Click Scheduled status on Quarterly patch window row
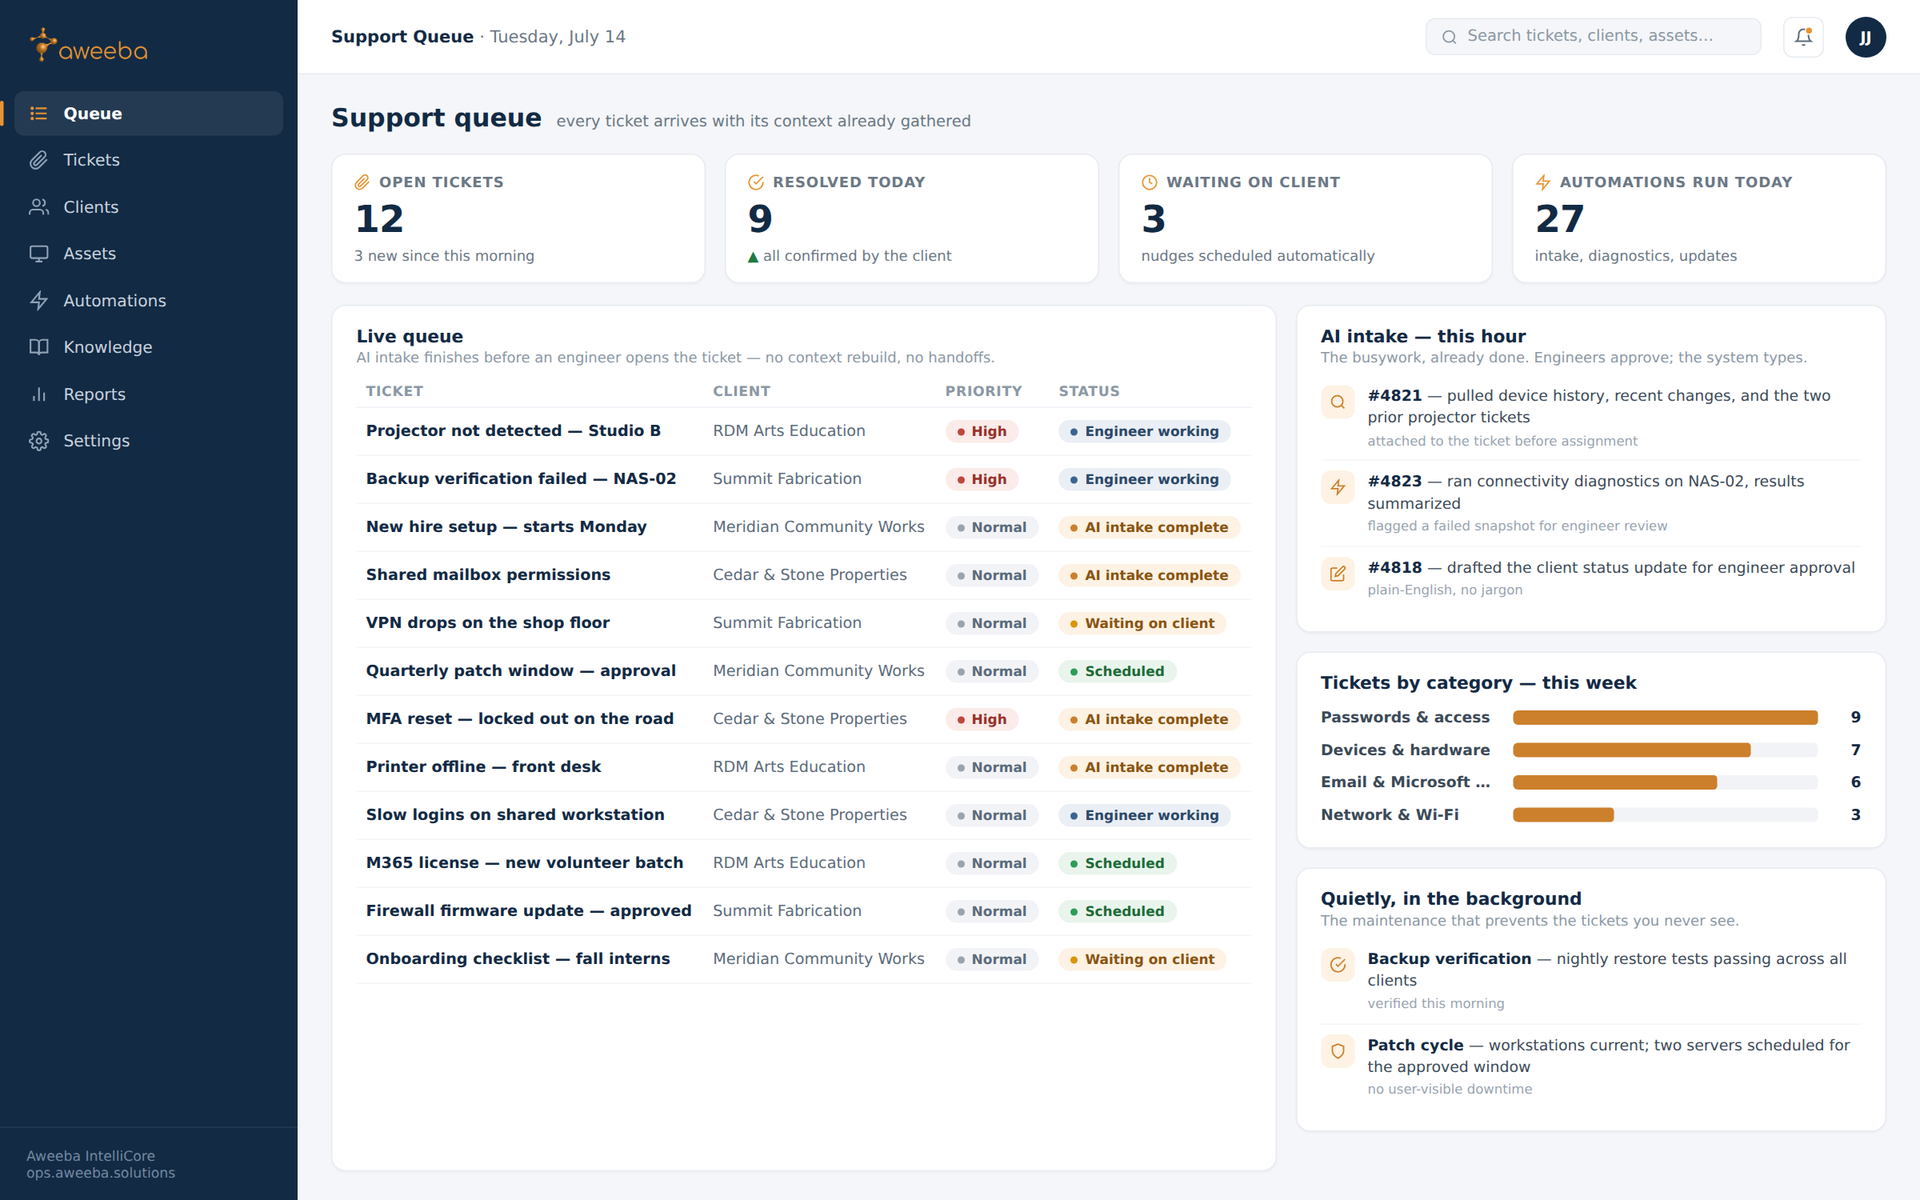The image size is (1920, 1200). click(1117, 671)
